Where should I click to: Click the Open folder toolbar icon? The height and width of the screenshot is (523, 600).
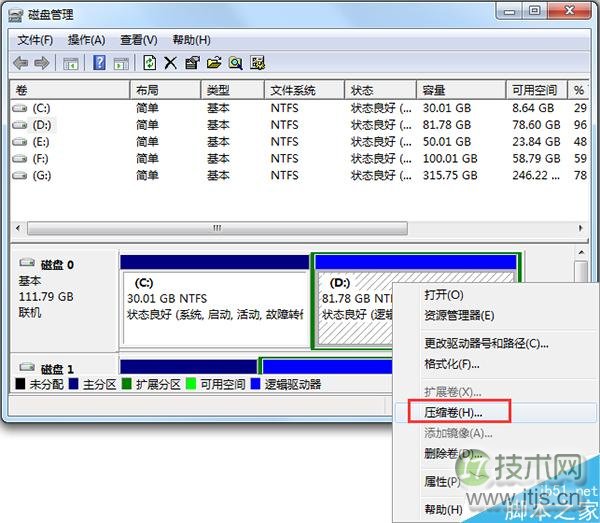click(x=214, y=63)
